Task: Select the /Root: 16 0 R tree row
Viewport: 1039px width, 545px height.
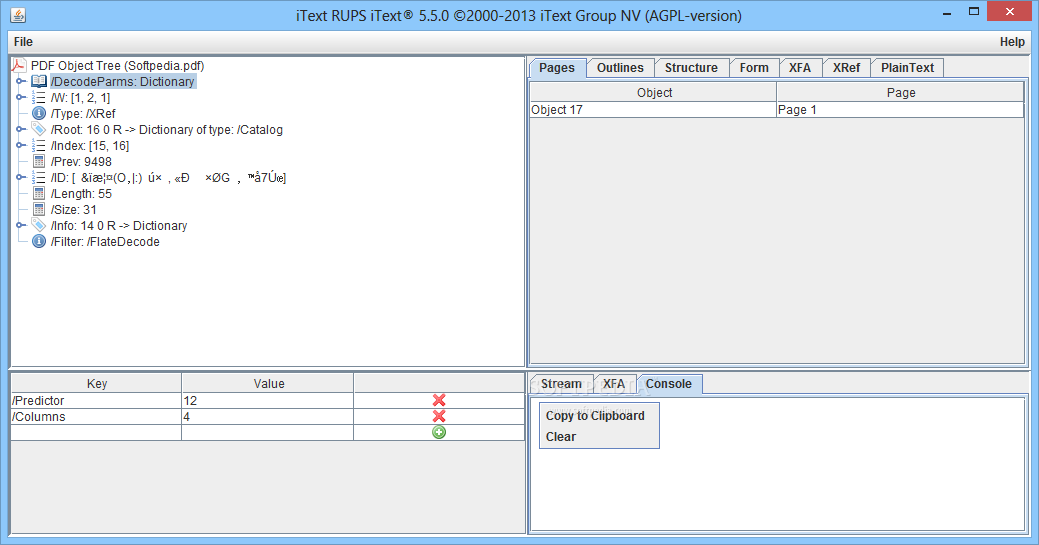Action: coord(166,129)
